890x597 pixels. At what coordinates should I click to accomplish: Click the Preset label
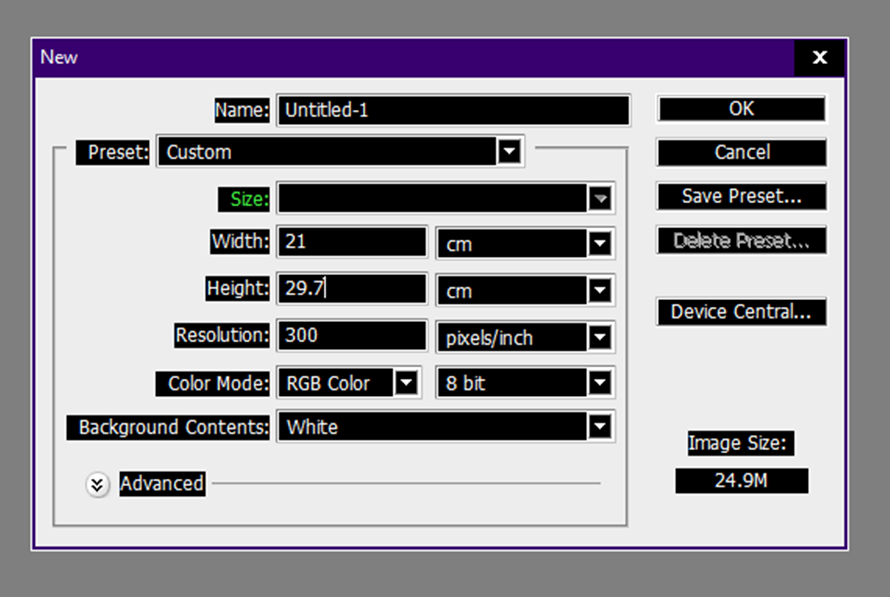pos(112,152)
